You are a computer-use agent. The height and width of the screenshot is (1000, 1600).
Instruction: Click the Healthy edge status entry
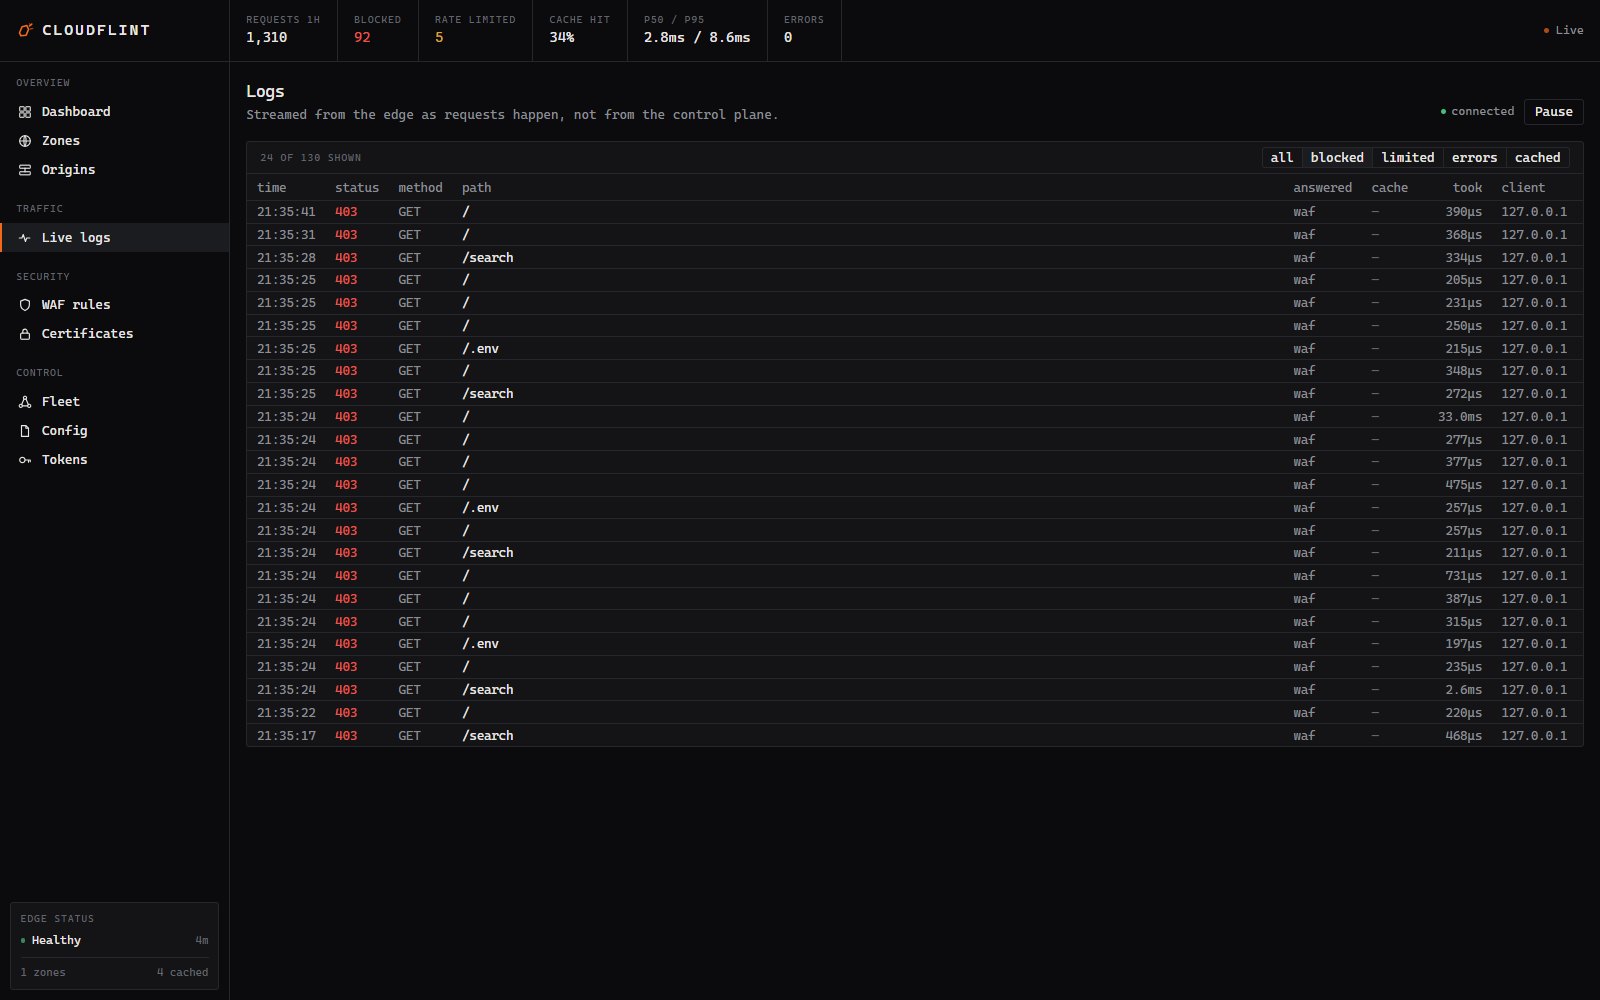tap(114, 940)
